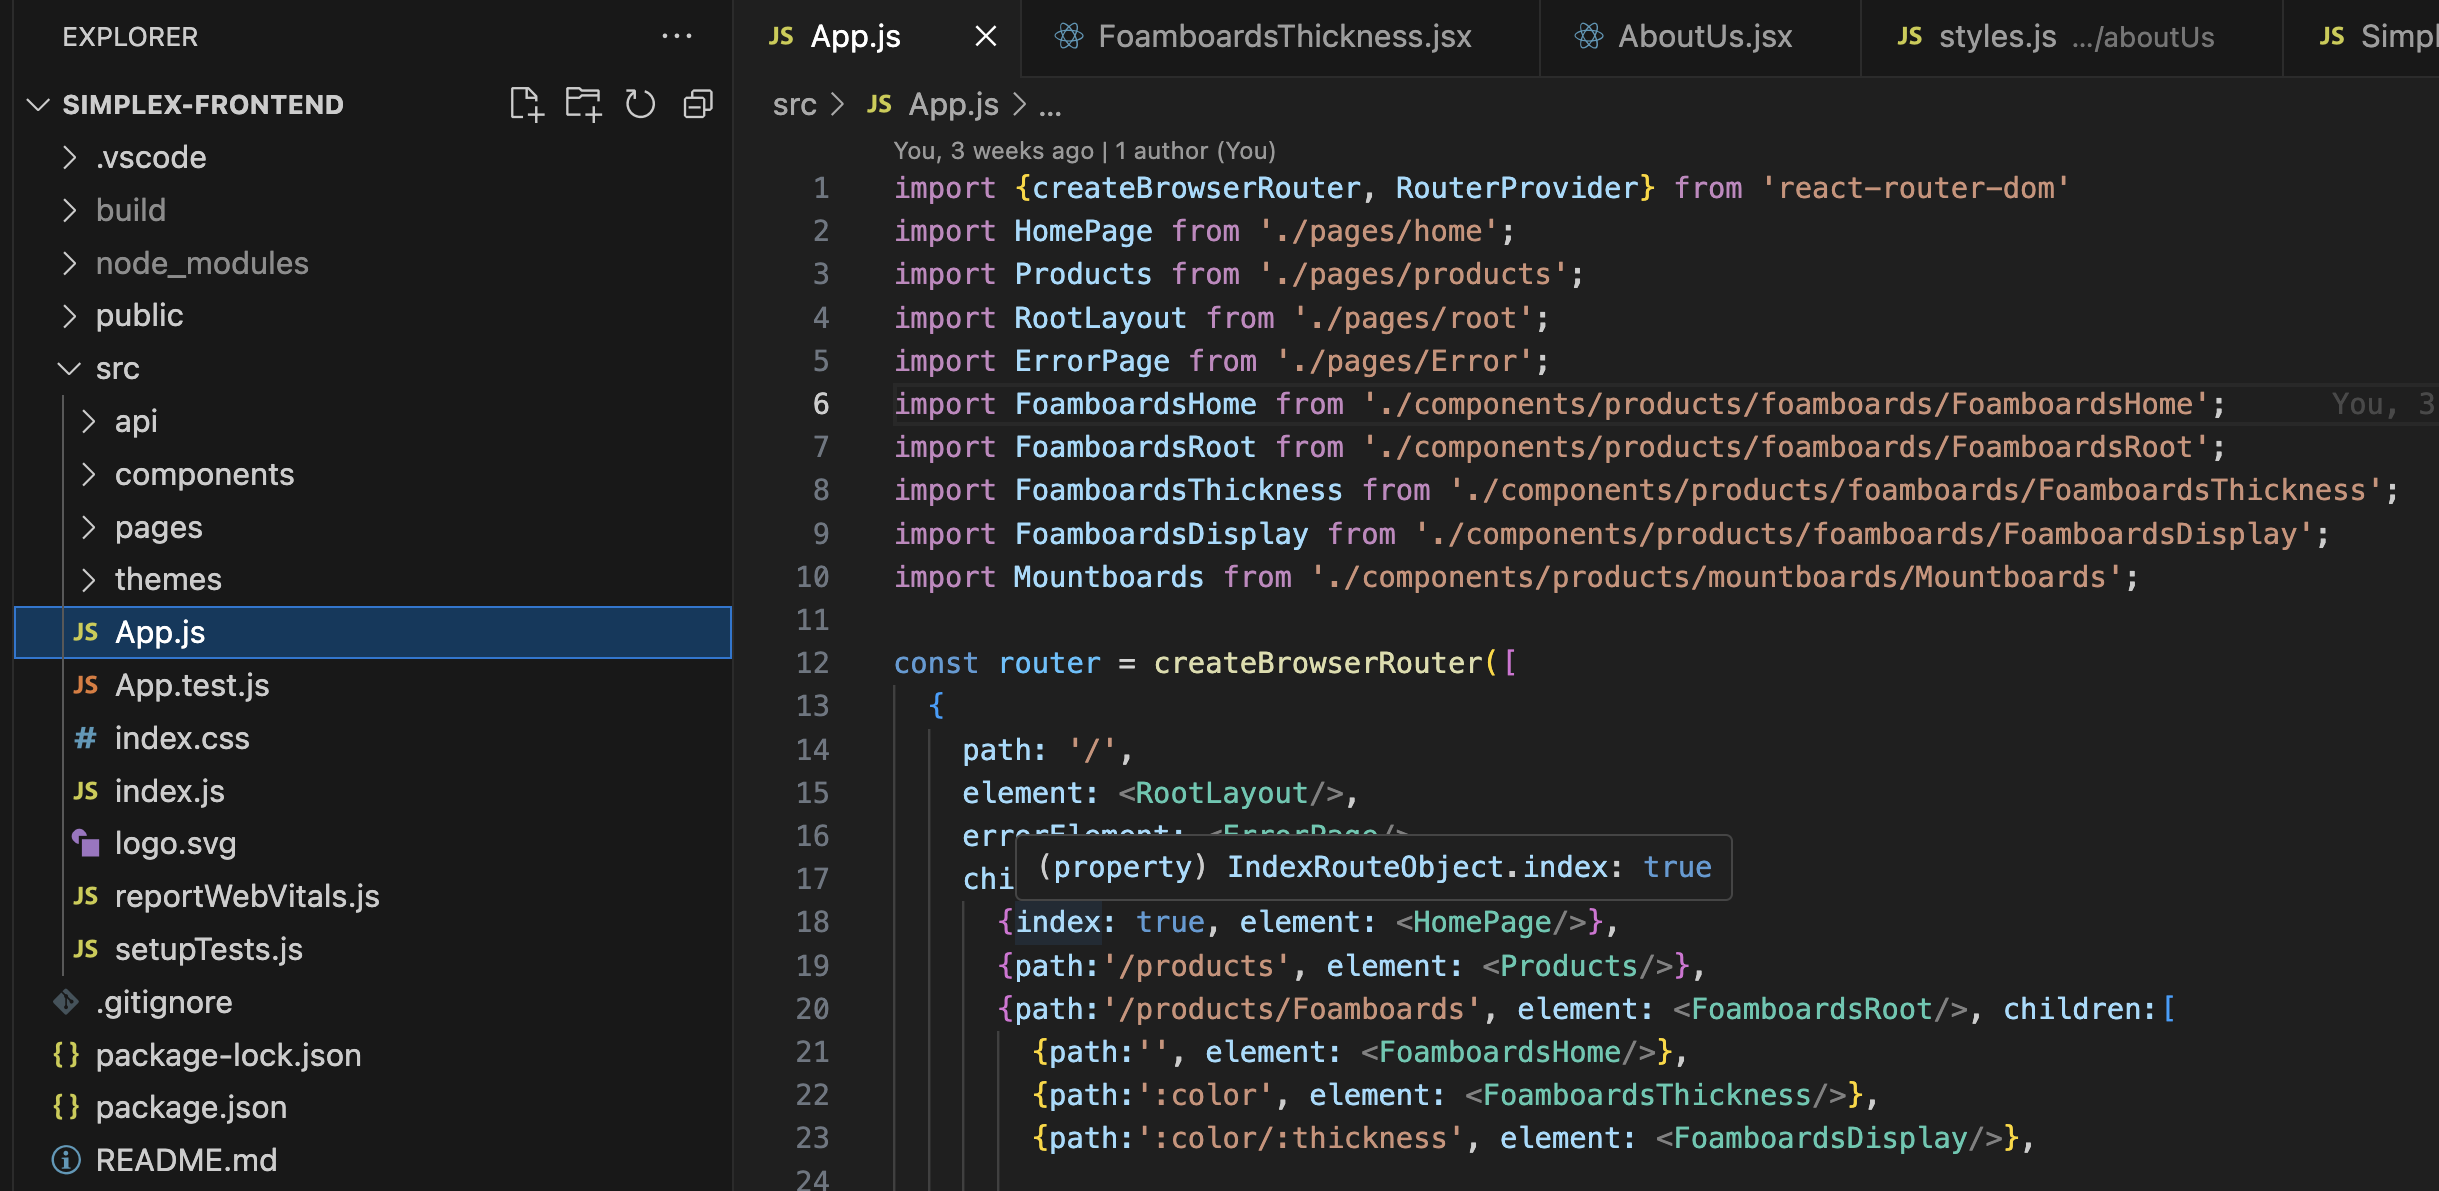Open package-lock.json in the file tree
The image size is (2439, 1191).
(373, 1055)
